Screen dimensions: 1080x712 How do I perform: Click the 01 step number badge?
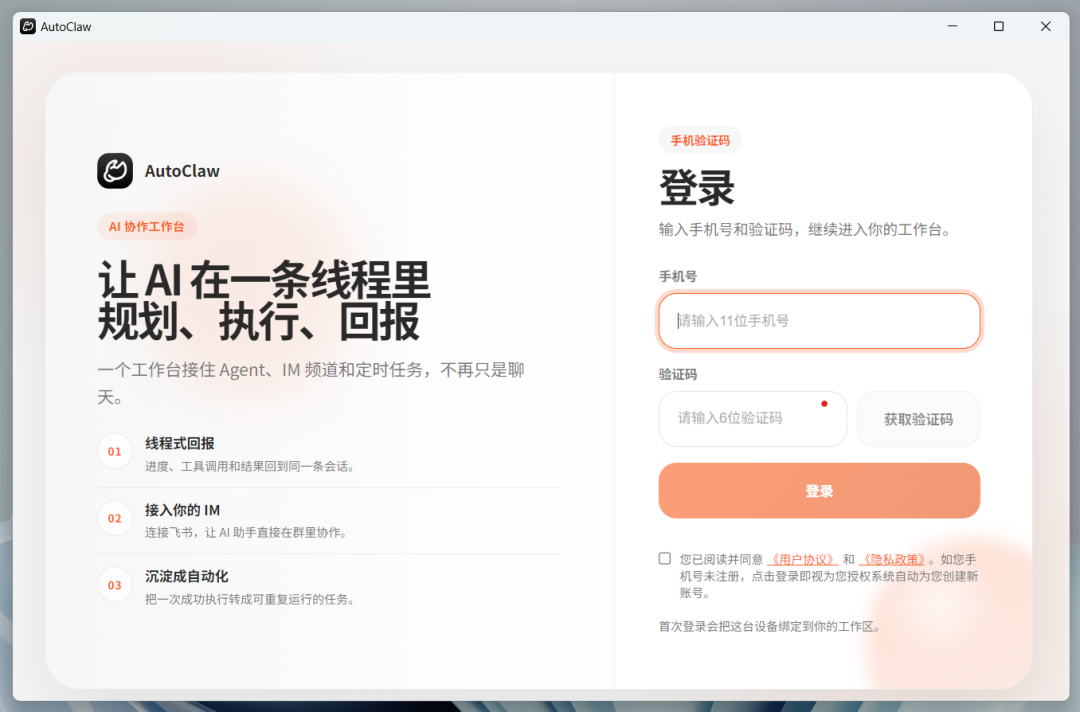point(114,452)
